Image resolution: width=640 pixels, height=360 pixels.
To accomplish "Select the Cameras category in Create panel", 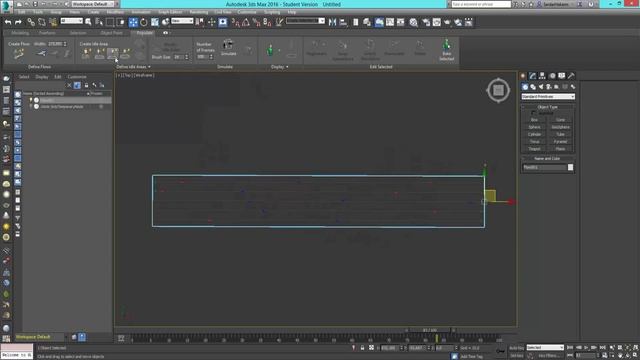I will pos(549,87).
